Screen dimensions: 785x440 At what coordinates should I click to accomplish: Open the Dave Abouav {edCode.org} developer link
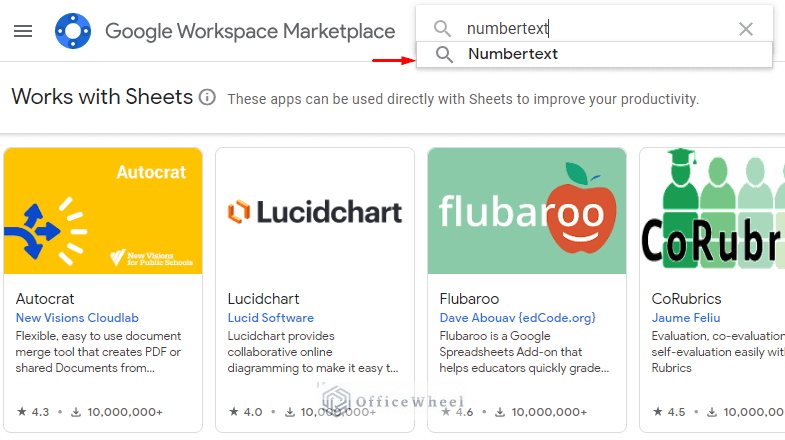518,318
